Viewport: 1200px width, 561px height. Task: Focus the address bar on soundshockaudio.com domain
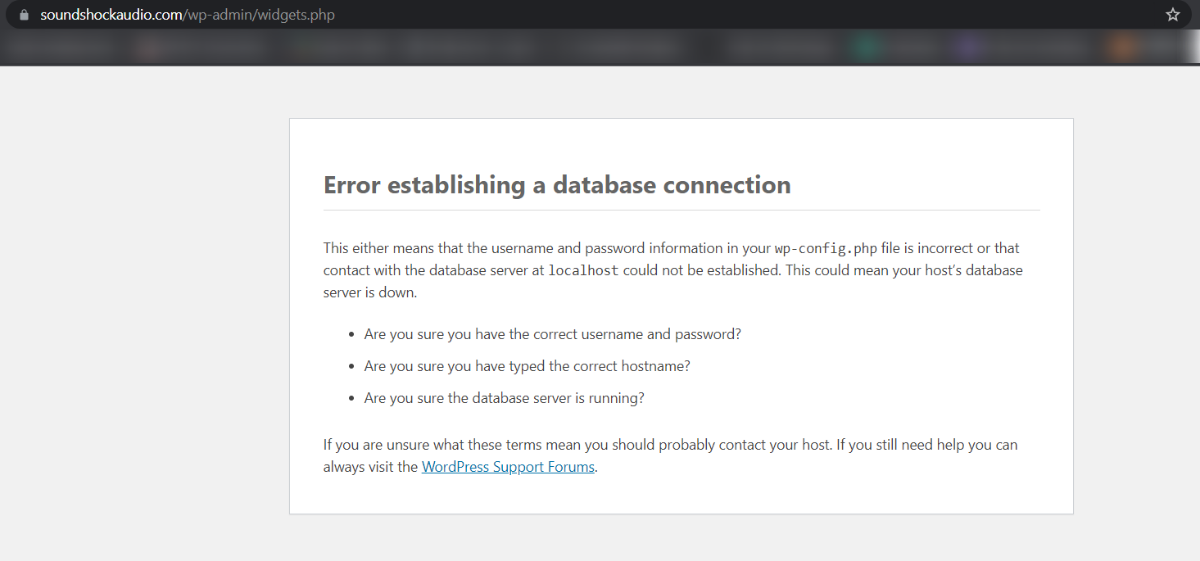coord(111,15)
